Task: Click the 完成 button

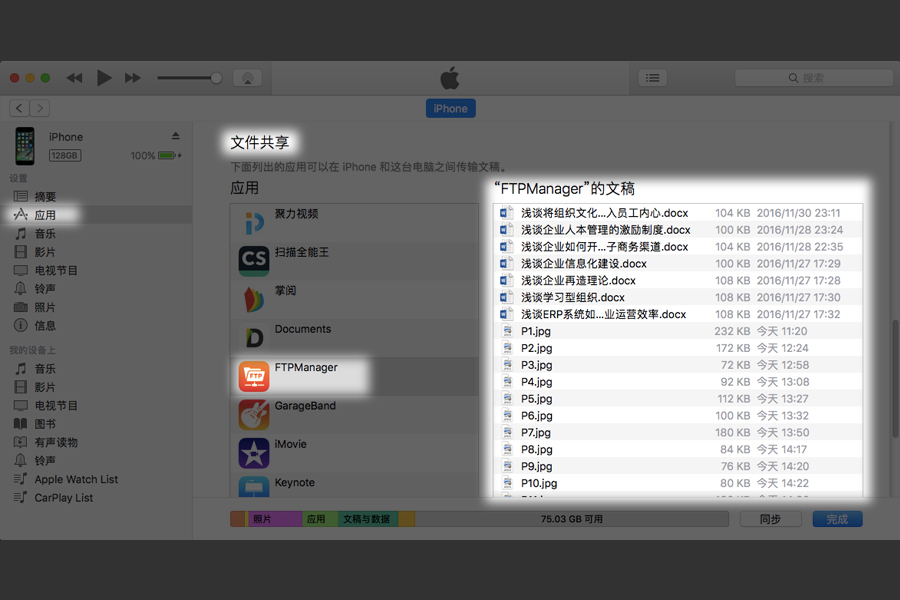Action: [x=837, y=518]
